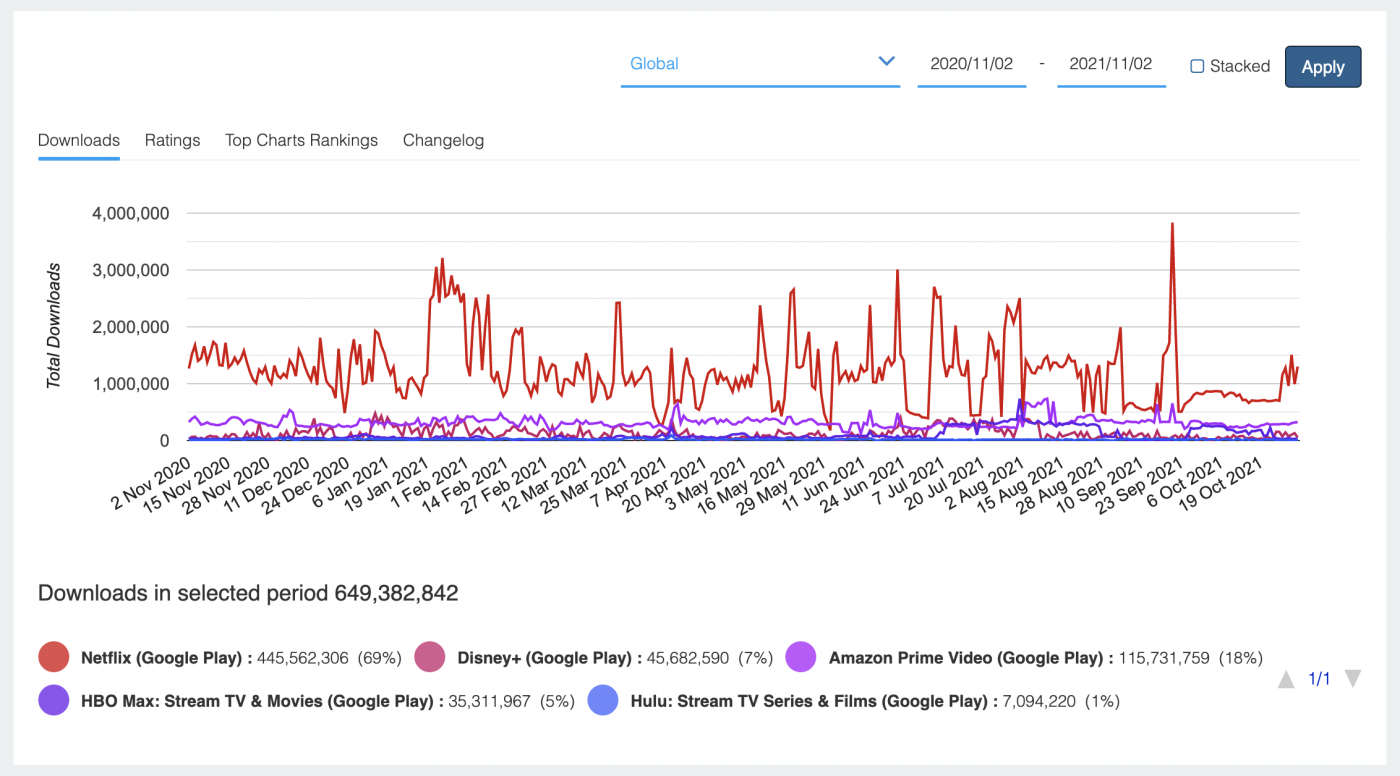Open the Top Charts Rankings tab
Image resolution: width=1400 pixels, height=776 pixels.
301,140
